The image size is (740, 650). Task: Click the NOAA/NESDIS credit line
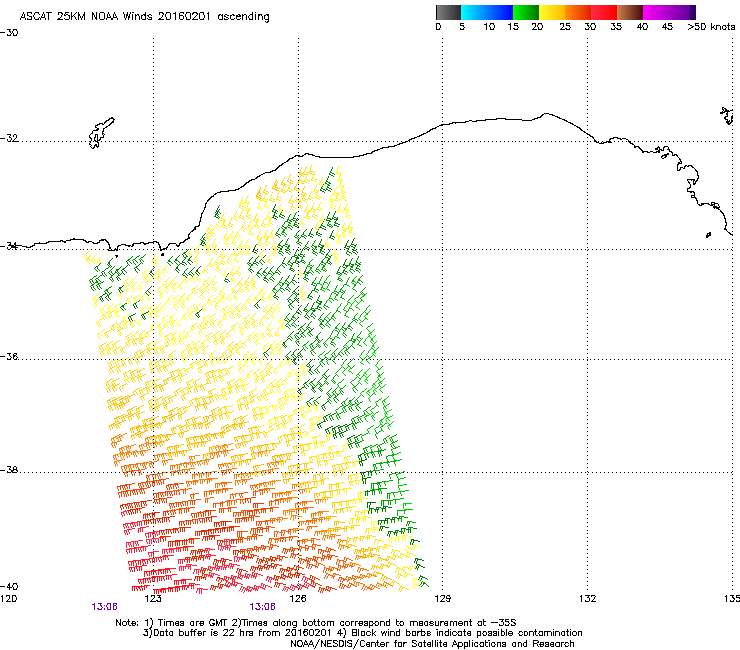(432, 644)
